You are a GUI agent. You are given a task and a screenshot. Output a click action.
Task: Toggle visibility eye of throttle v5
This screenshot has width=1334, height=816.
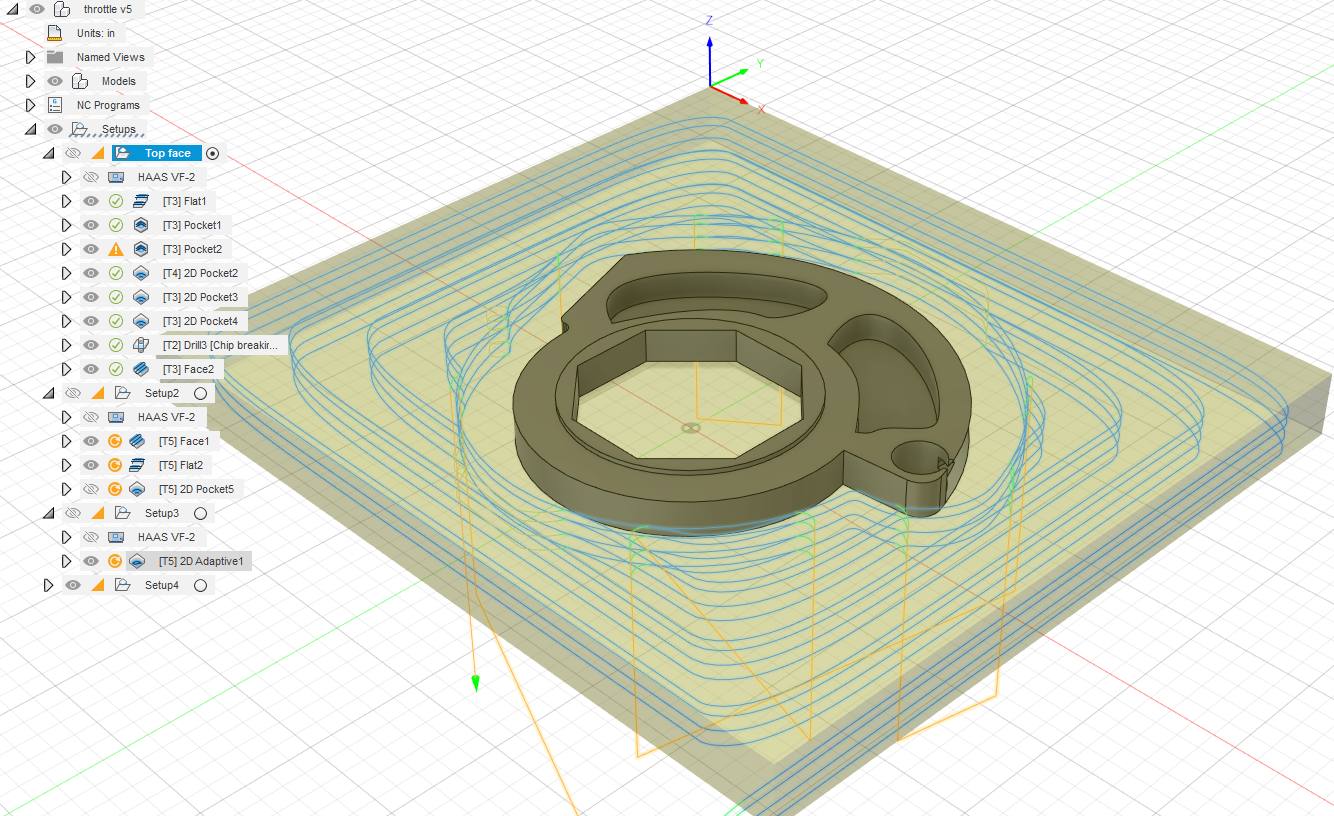pos(37,9)
